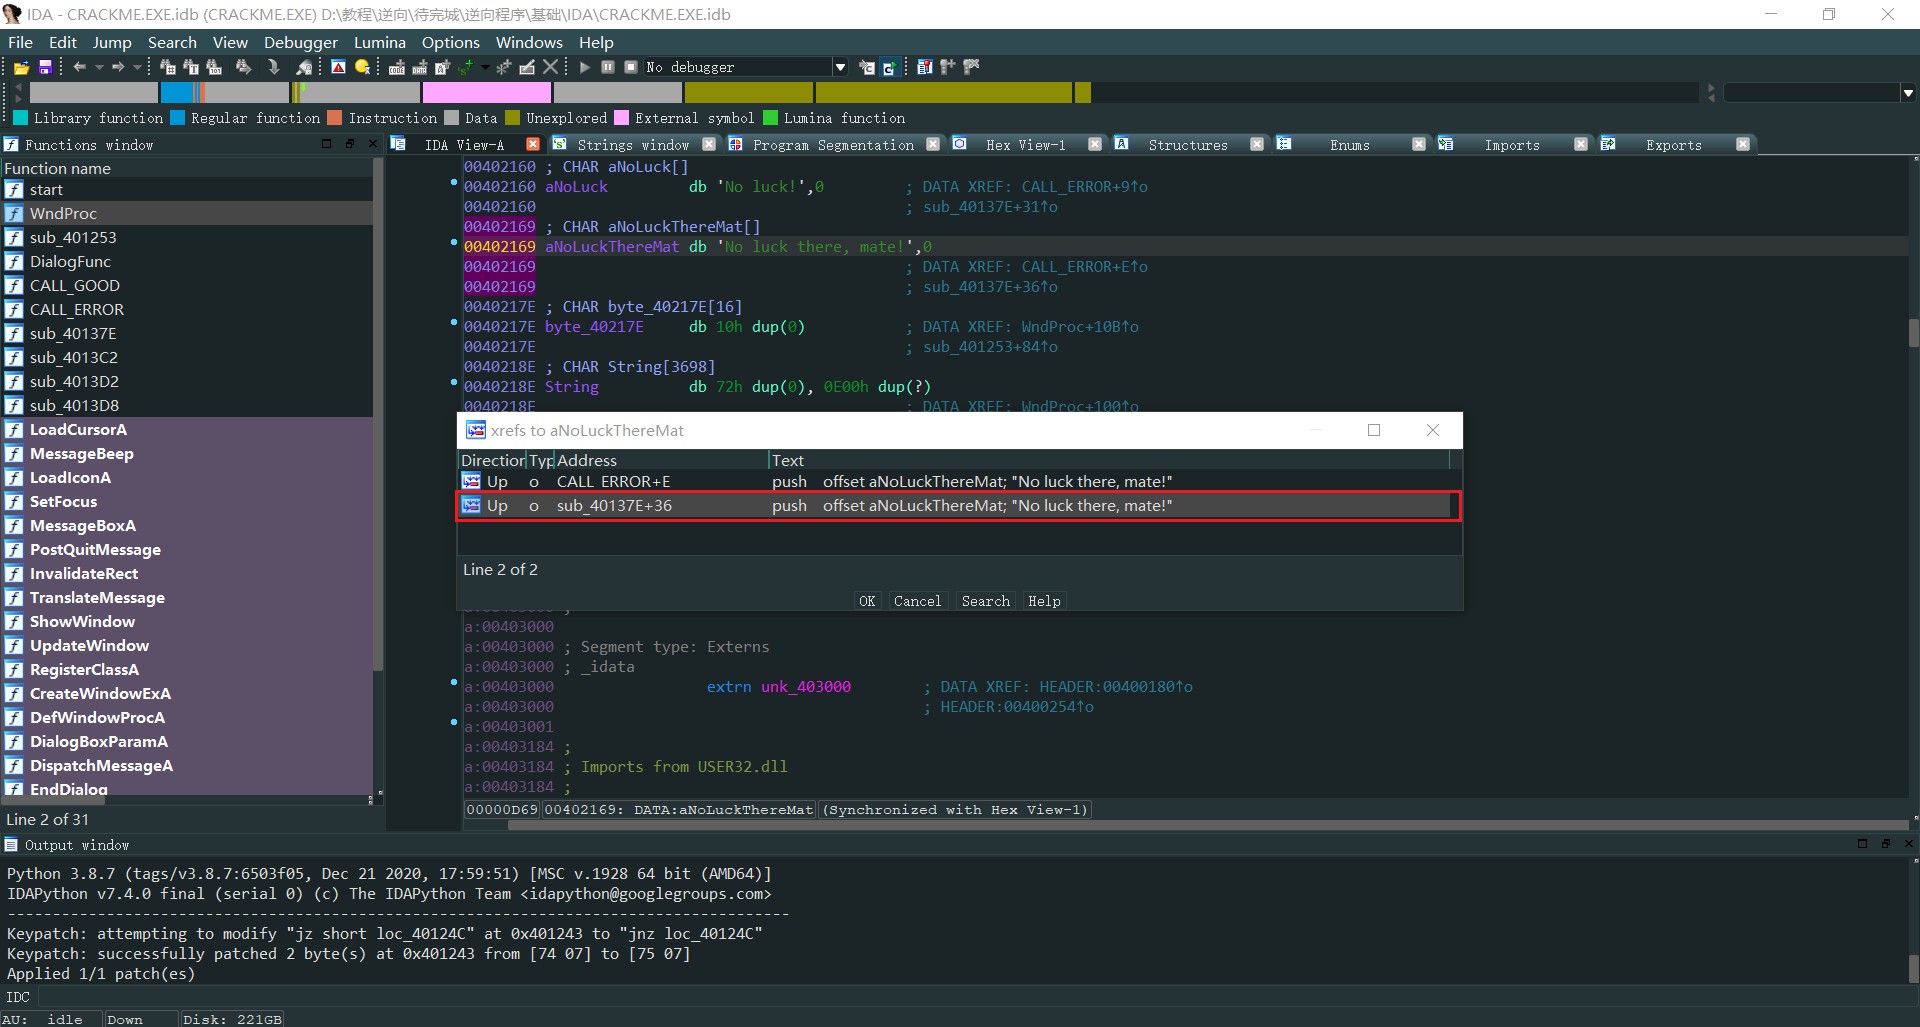Click OK in the xrefs dialog
The width and height of the screenshot is (1920, 1027).
pyautogui.click(x=866, y=601)
